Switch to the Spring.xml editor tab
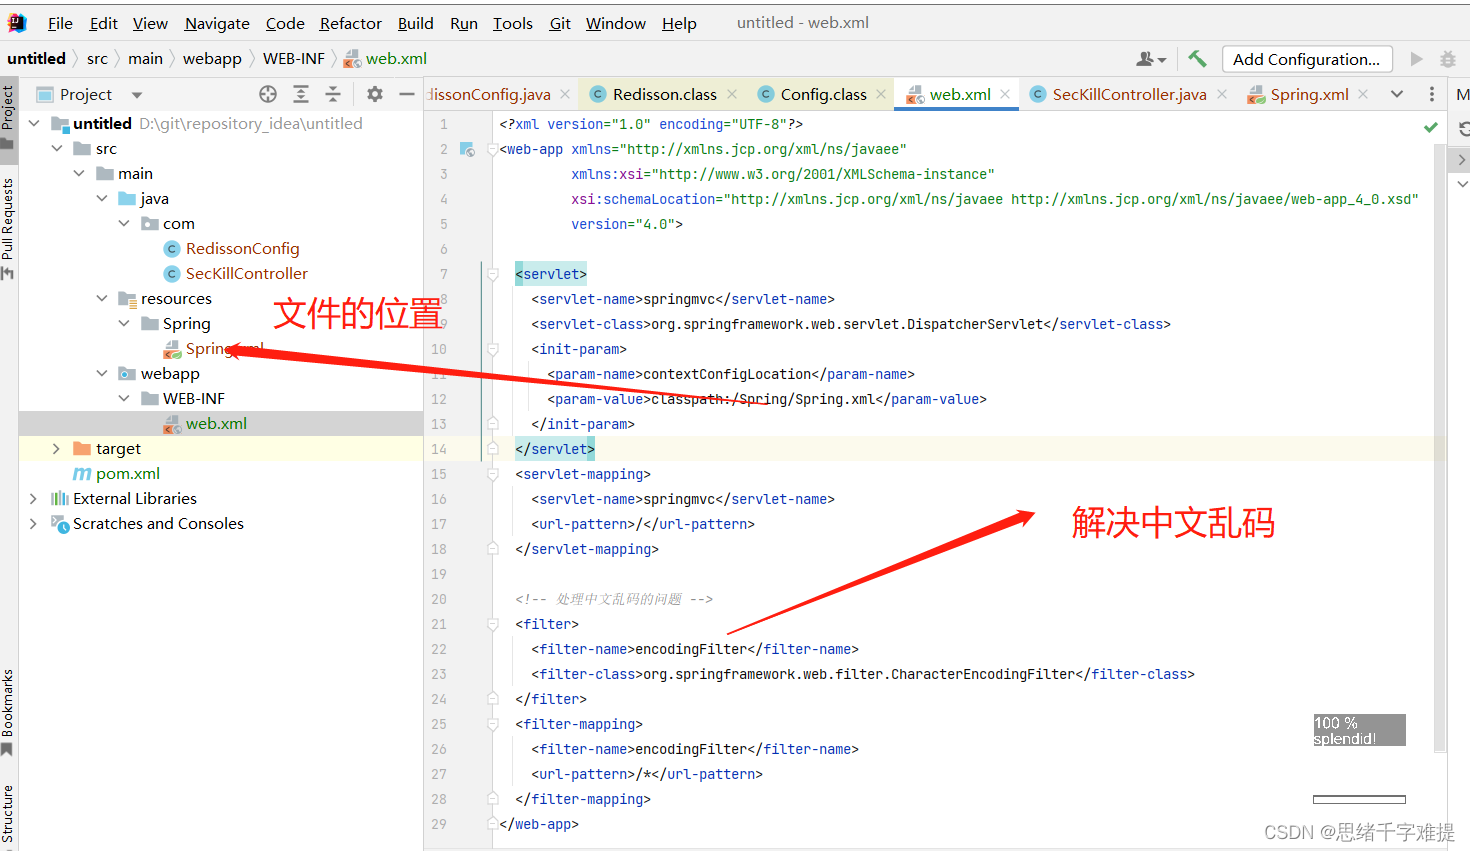This screenshot has height=851, width=1470. point(1309,94)
